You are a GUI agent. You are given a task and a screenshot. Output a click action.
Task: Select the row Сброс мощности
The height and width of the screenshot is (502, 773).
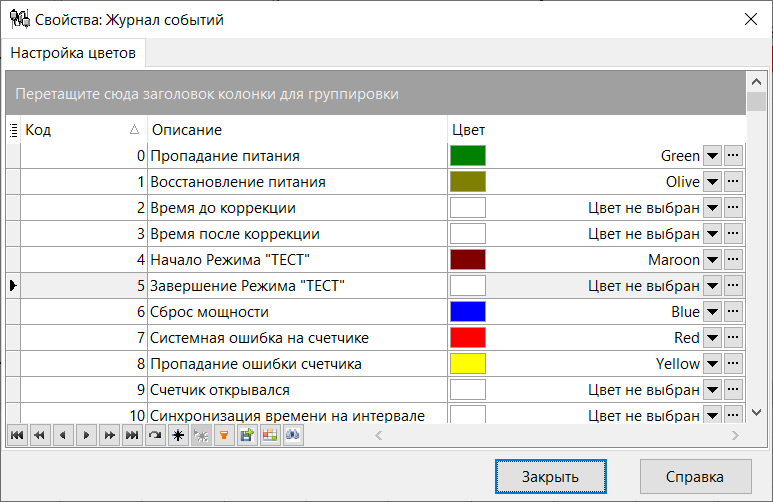click(376, 312)
